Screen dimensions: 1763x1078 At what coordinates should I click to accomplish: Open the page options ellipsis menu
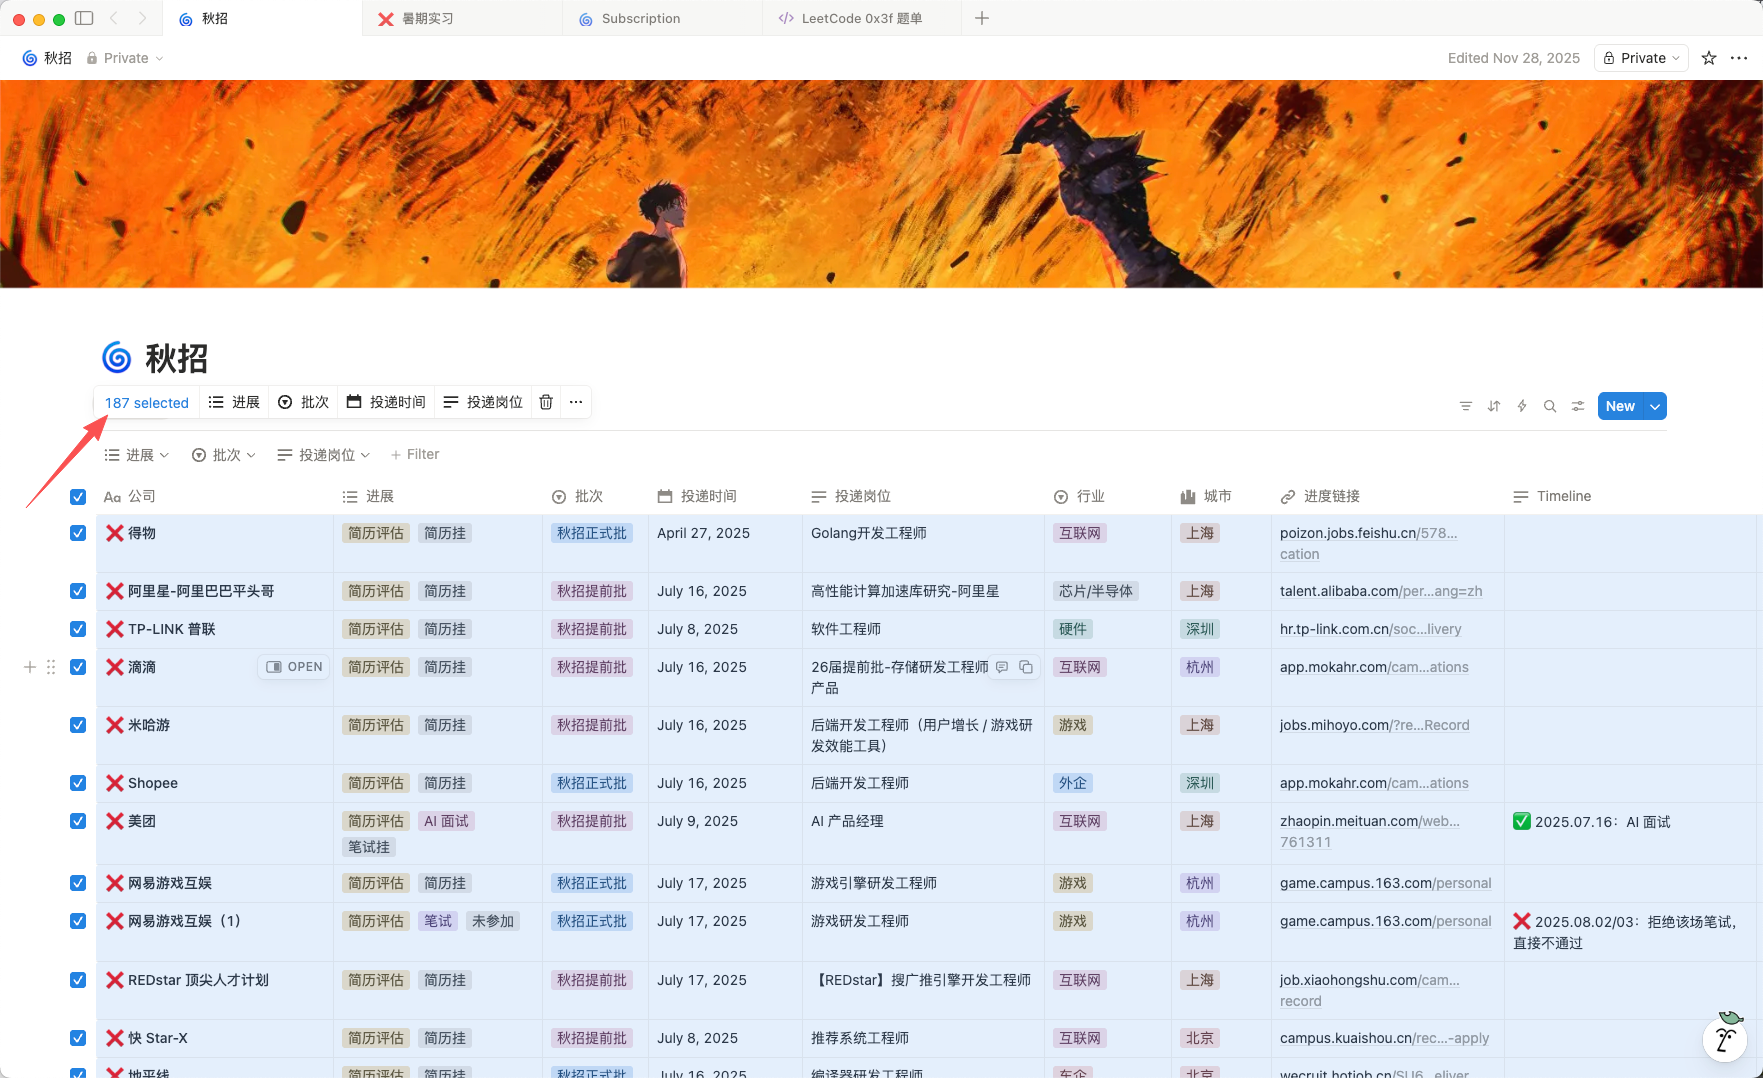pyautogui.click(x=1739, y=58)
